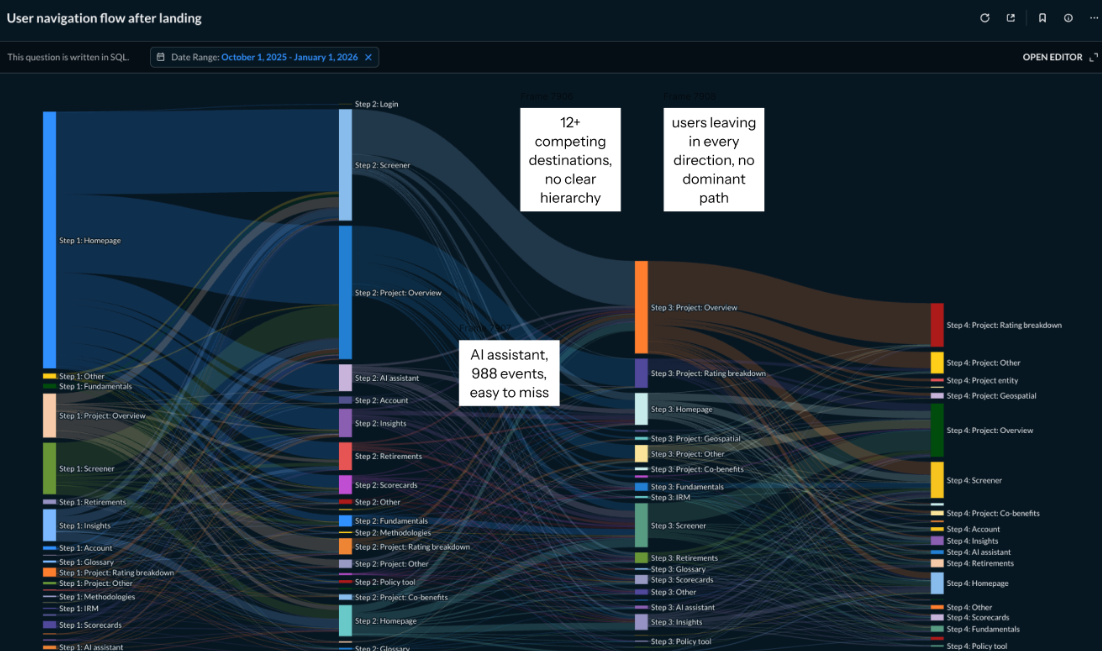1102x651 pixels.
Task: Click the refresh icon in the header
Action: tap(985, 18)
